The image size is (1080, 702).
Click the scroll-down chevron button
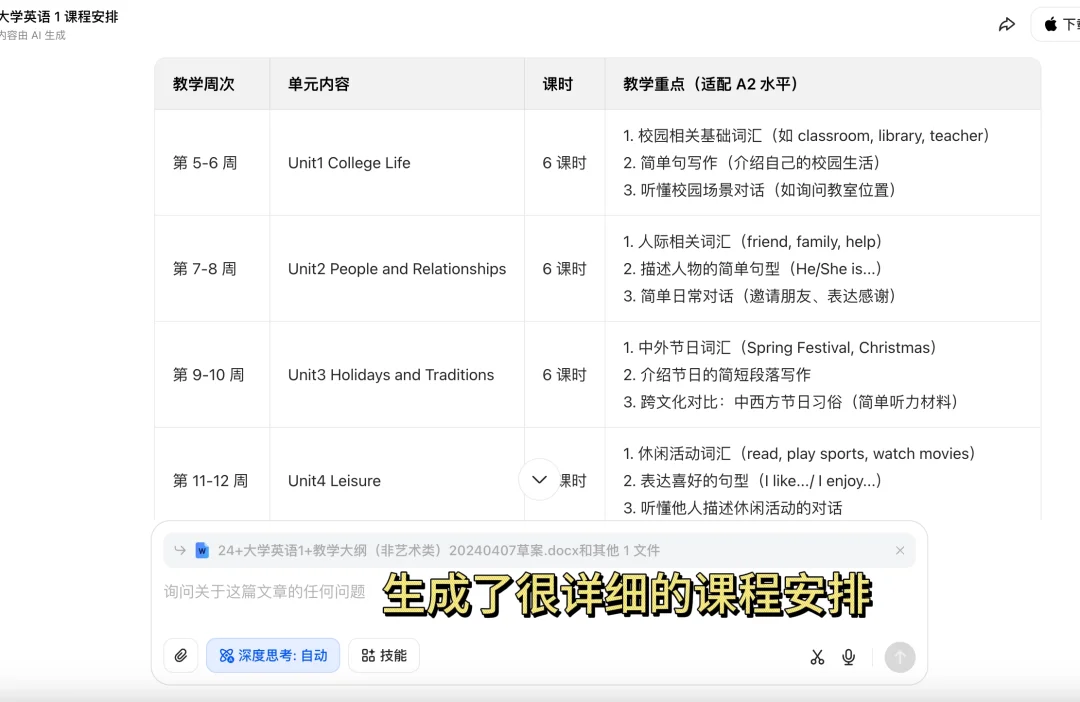click(x=539, y=480)
